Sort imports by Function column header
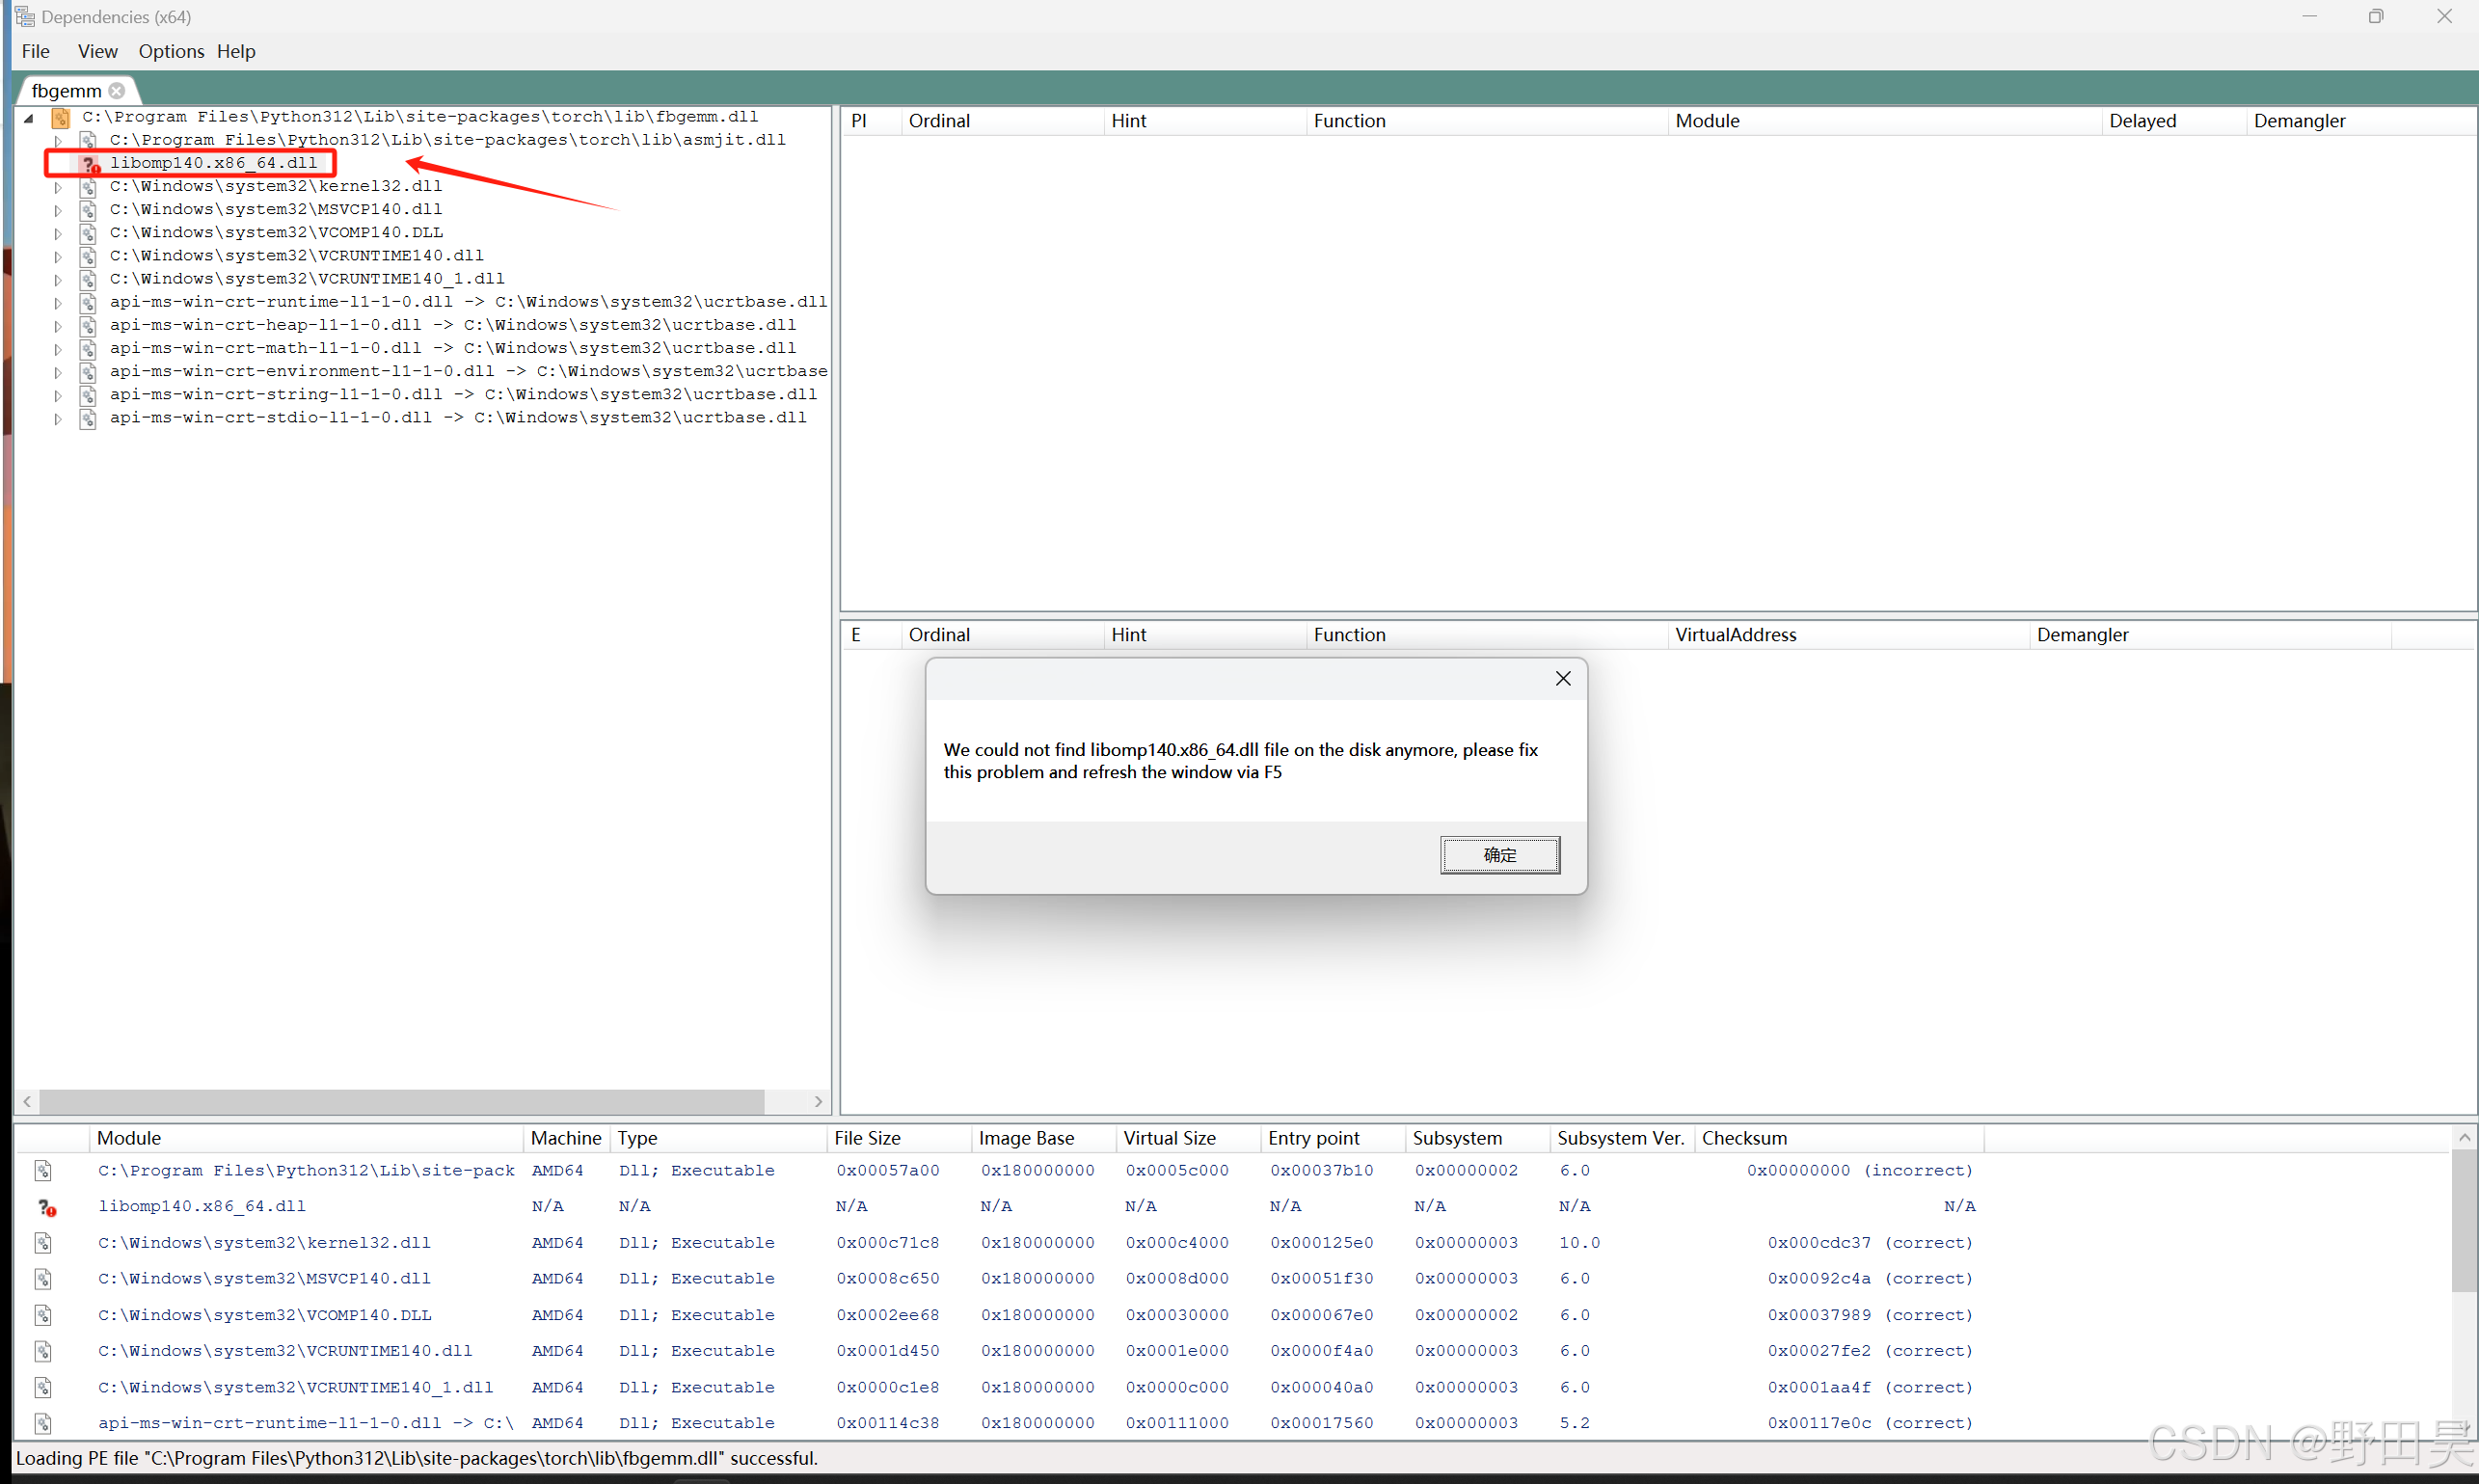Image resolution: width=2479 pixels, height=1484 pixels. pyautogui.click(x=1486, y=121)
